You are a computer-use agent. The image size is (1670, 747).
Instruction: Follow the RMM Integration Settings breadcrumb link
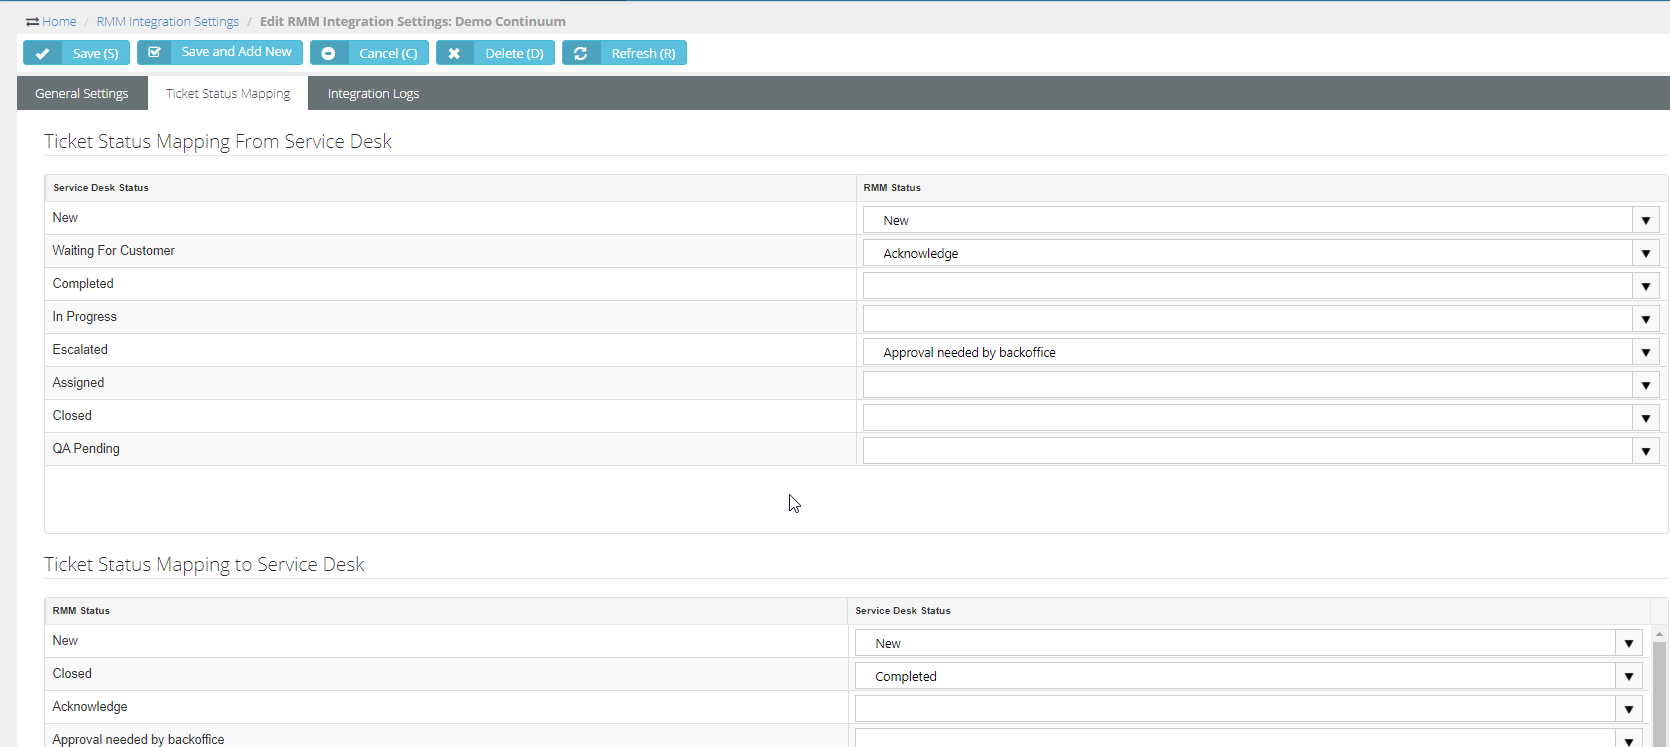(x=167, y=21)
